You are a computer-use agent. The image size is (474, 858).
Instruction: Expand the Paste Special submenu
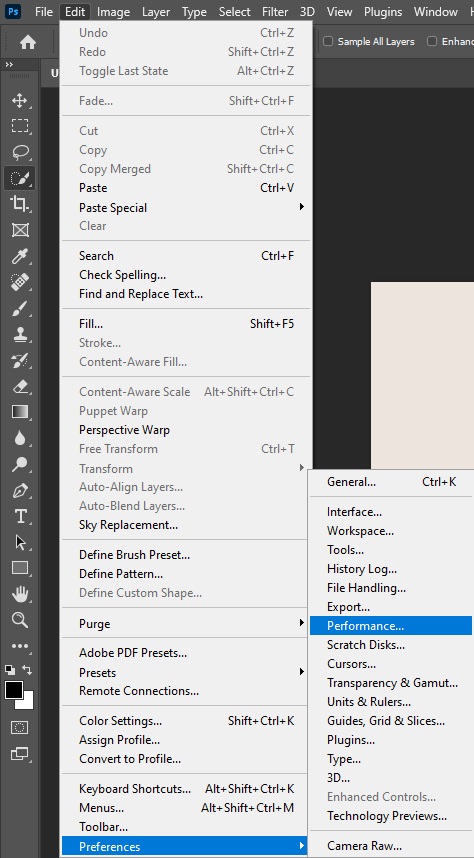coord(186,207)
